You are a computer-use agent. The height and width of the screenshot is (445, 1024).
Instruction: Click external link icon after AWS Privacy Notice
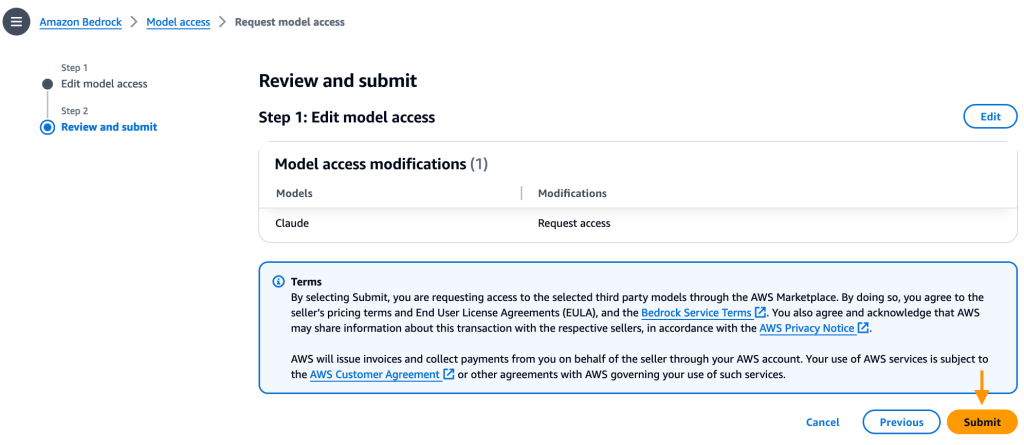[863, 328]
